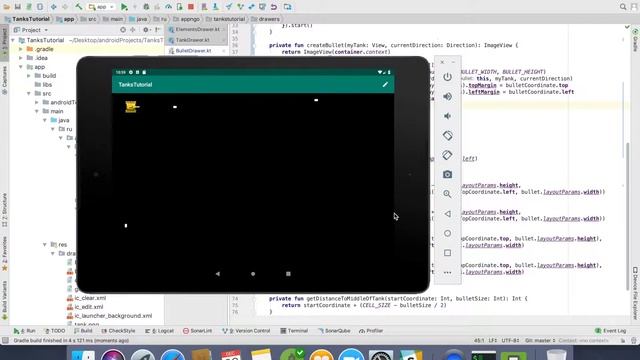This screenshot has width=640, height=360.
Task: Open the Profiler tool window
Action: pyautogui.click(x=371, y=331)
